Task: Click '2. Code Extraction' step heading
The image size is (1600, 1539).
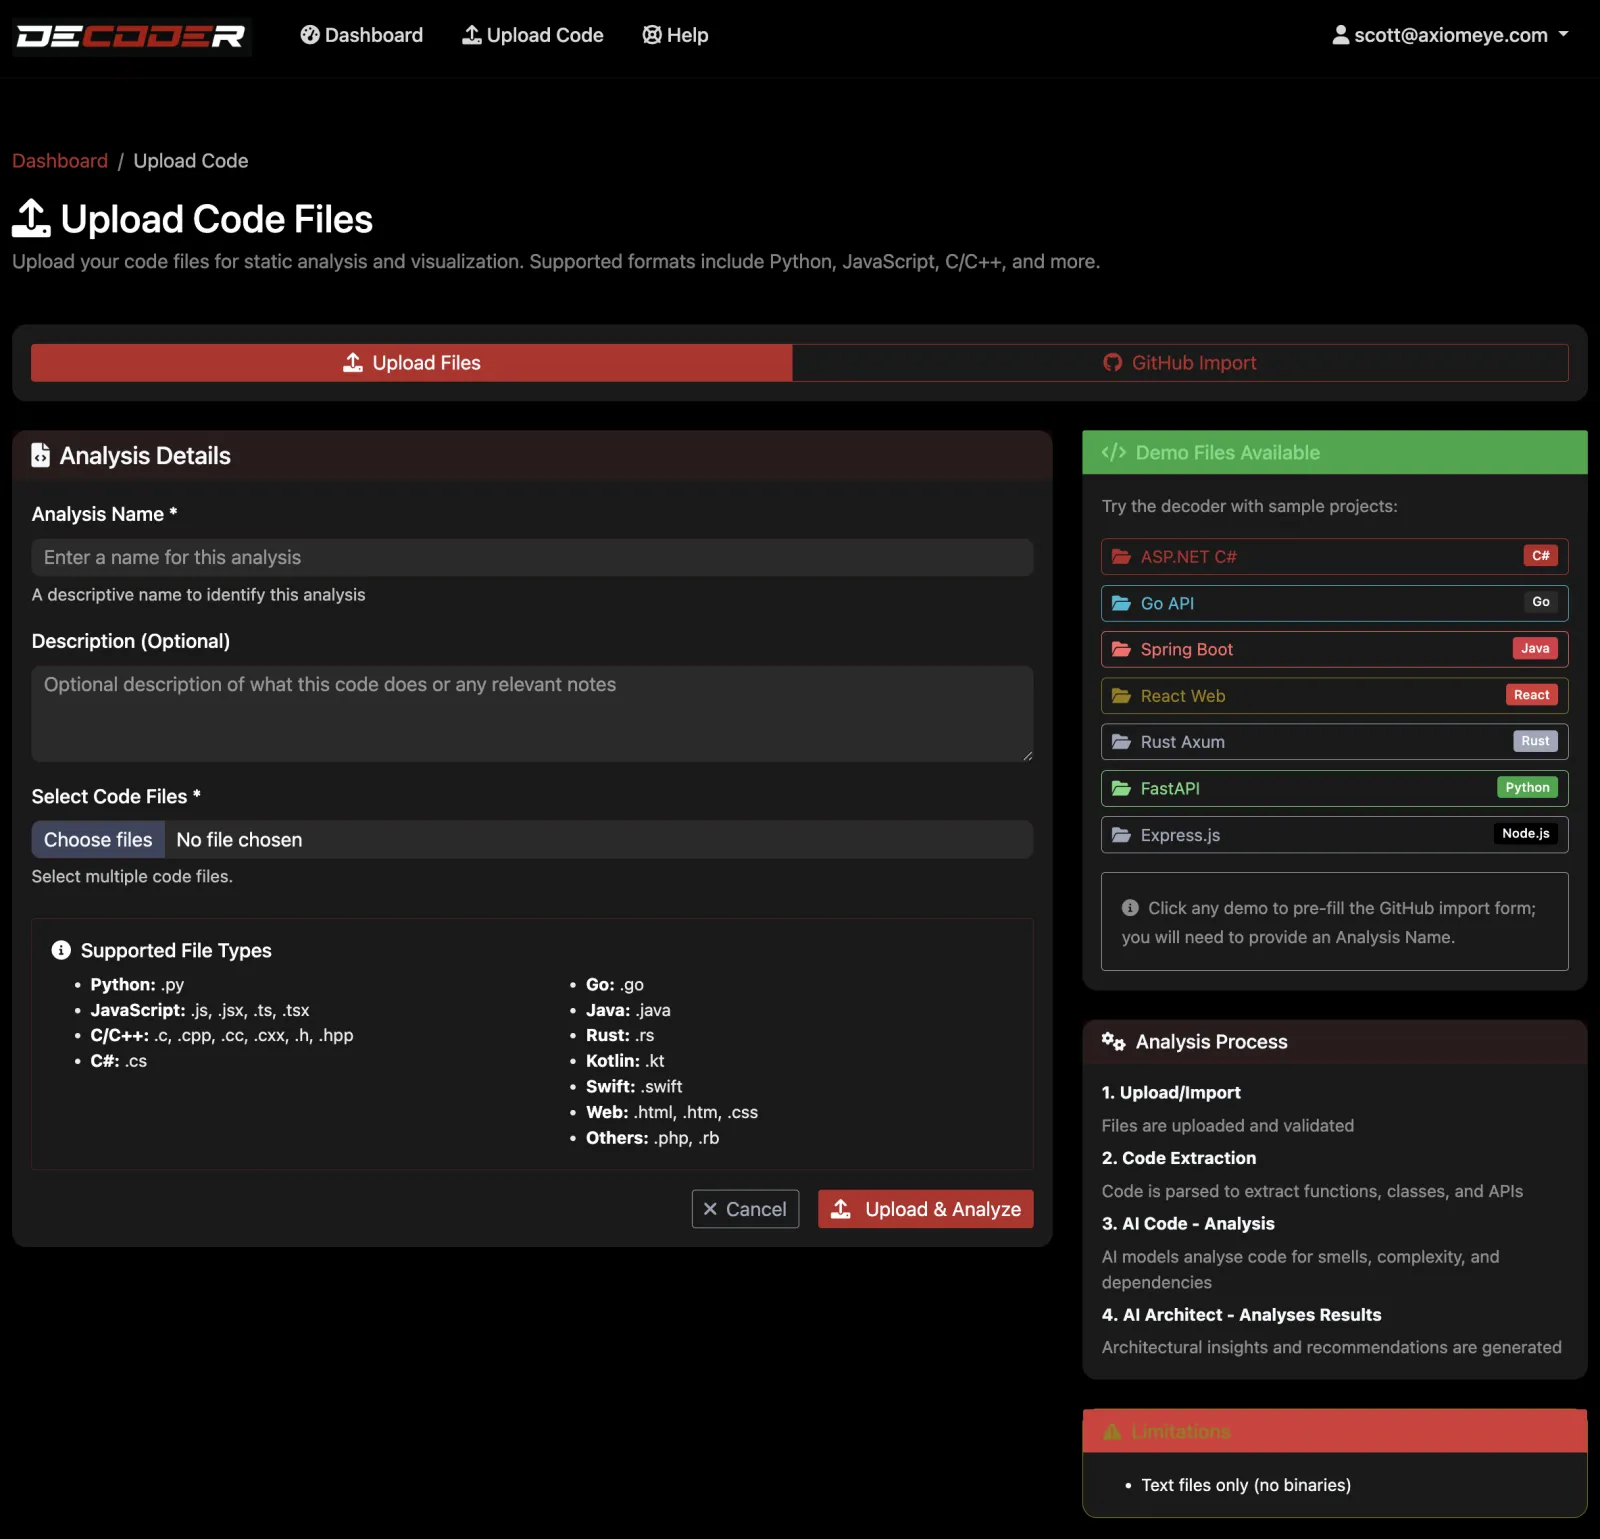Action: click(x=1179, y=1158)
